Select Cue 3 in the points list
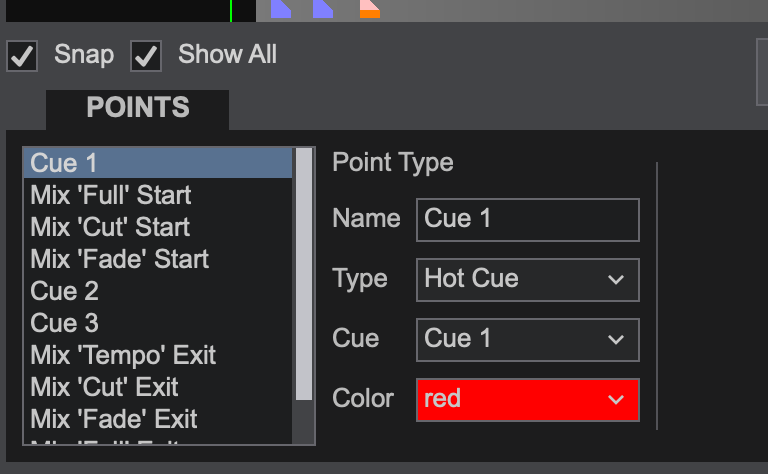Viewport: 768px width, 474px height. (x=158, y=323)
